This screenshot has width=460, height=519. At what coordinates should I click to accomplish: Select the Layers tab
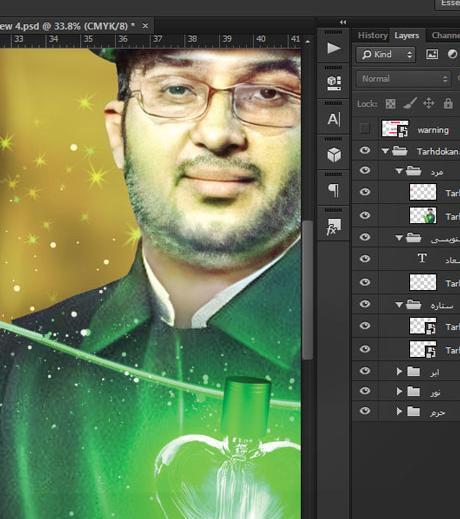click(x=406, y=35)
